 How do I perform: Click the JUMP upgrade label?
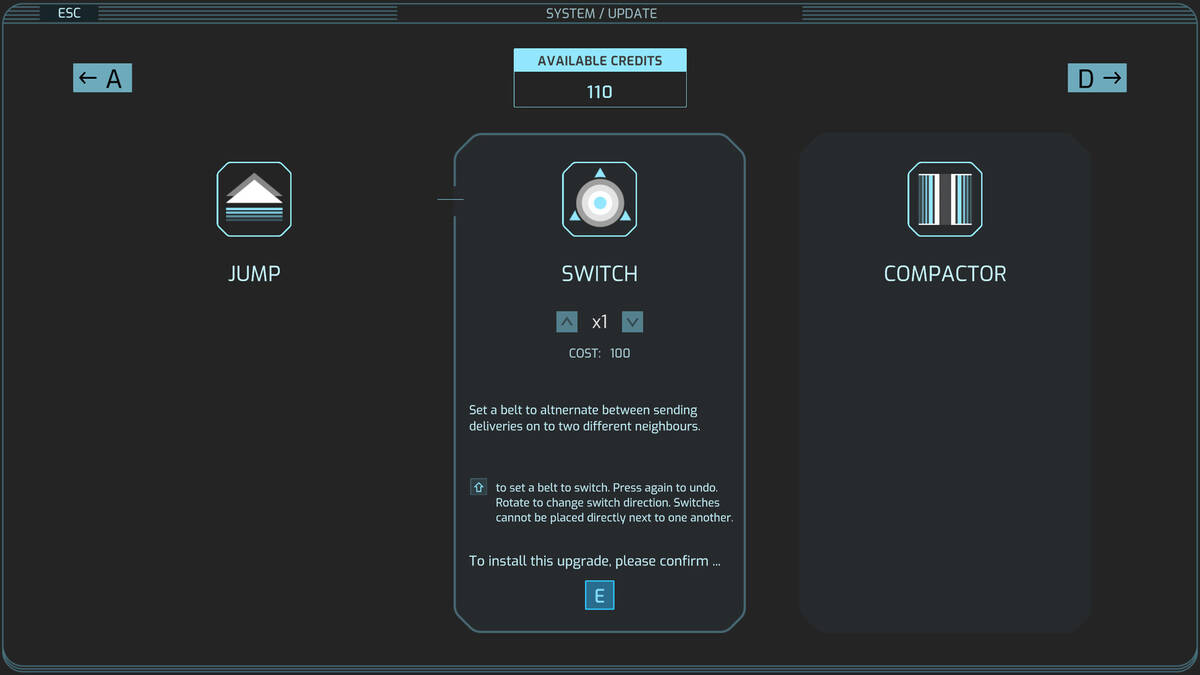[x=254, y=273]
